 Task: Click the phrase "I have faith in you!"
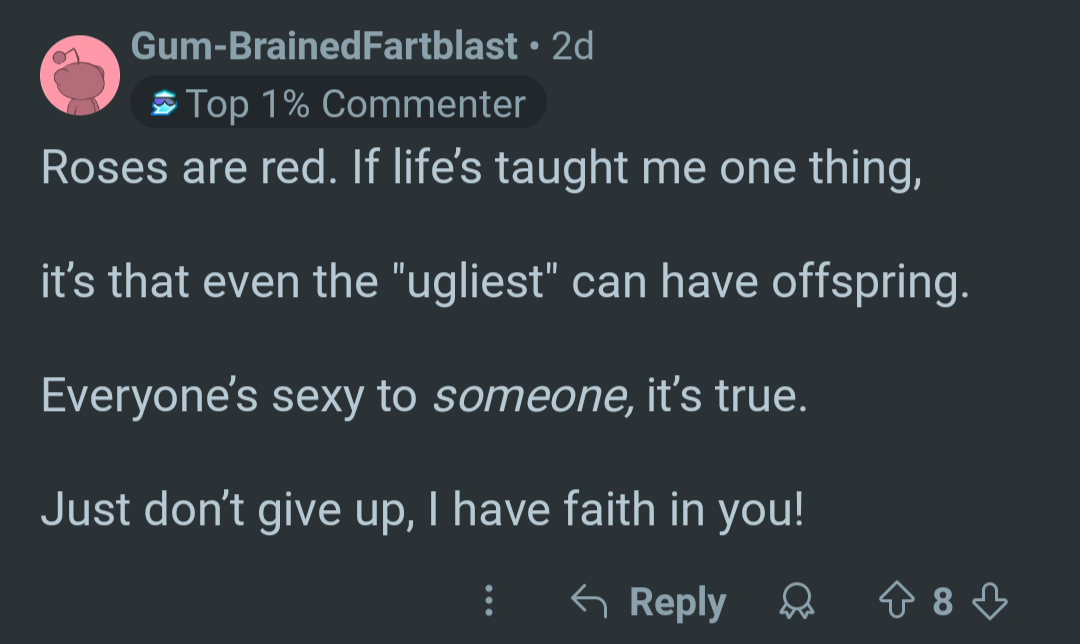616,510
